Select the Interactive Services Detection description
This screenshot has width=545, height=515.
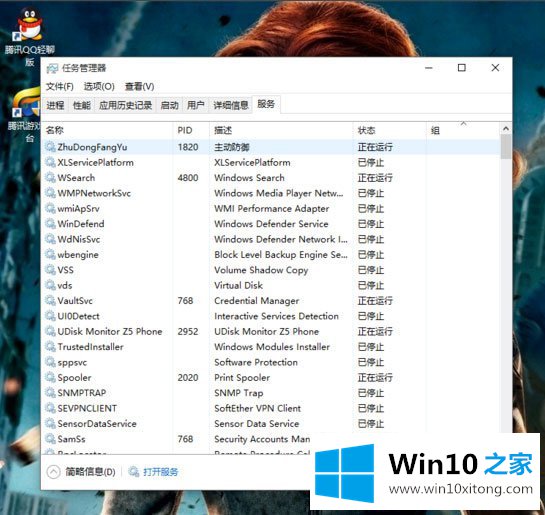coord(276,316)
